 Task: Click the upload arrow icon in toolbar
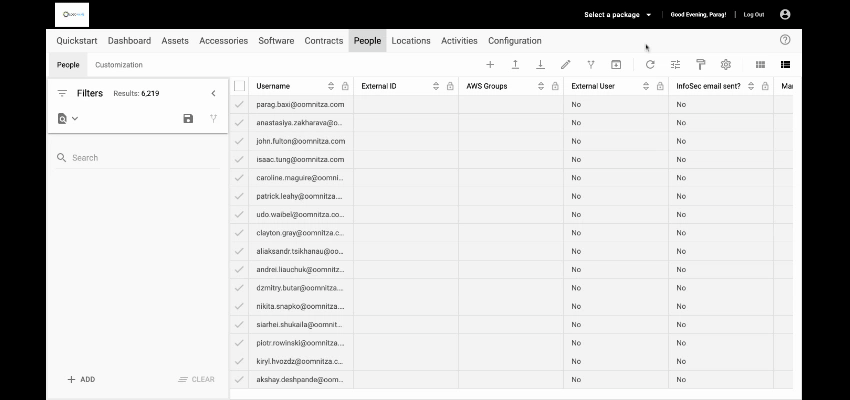click(515, 65)
